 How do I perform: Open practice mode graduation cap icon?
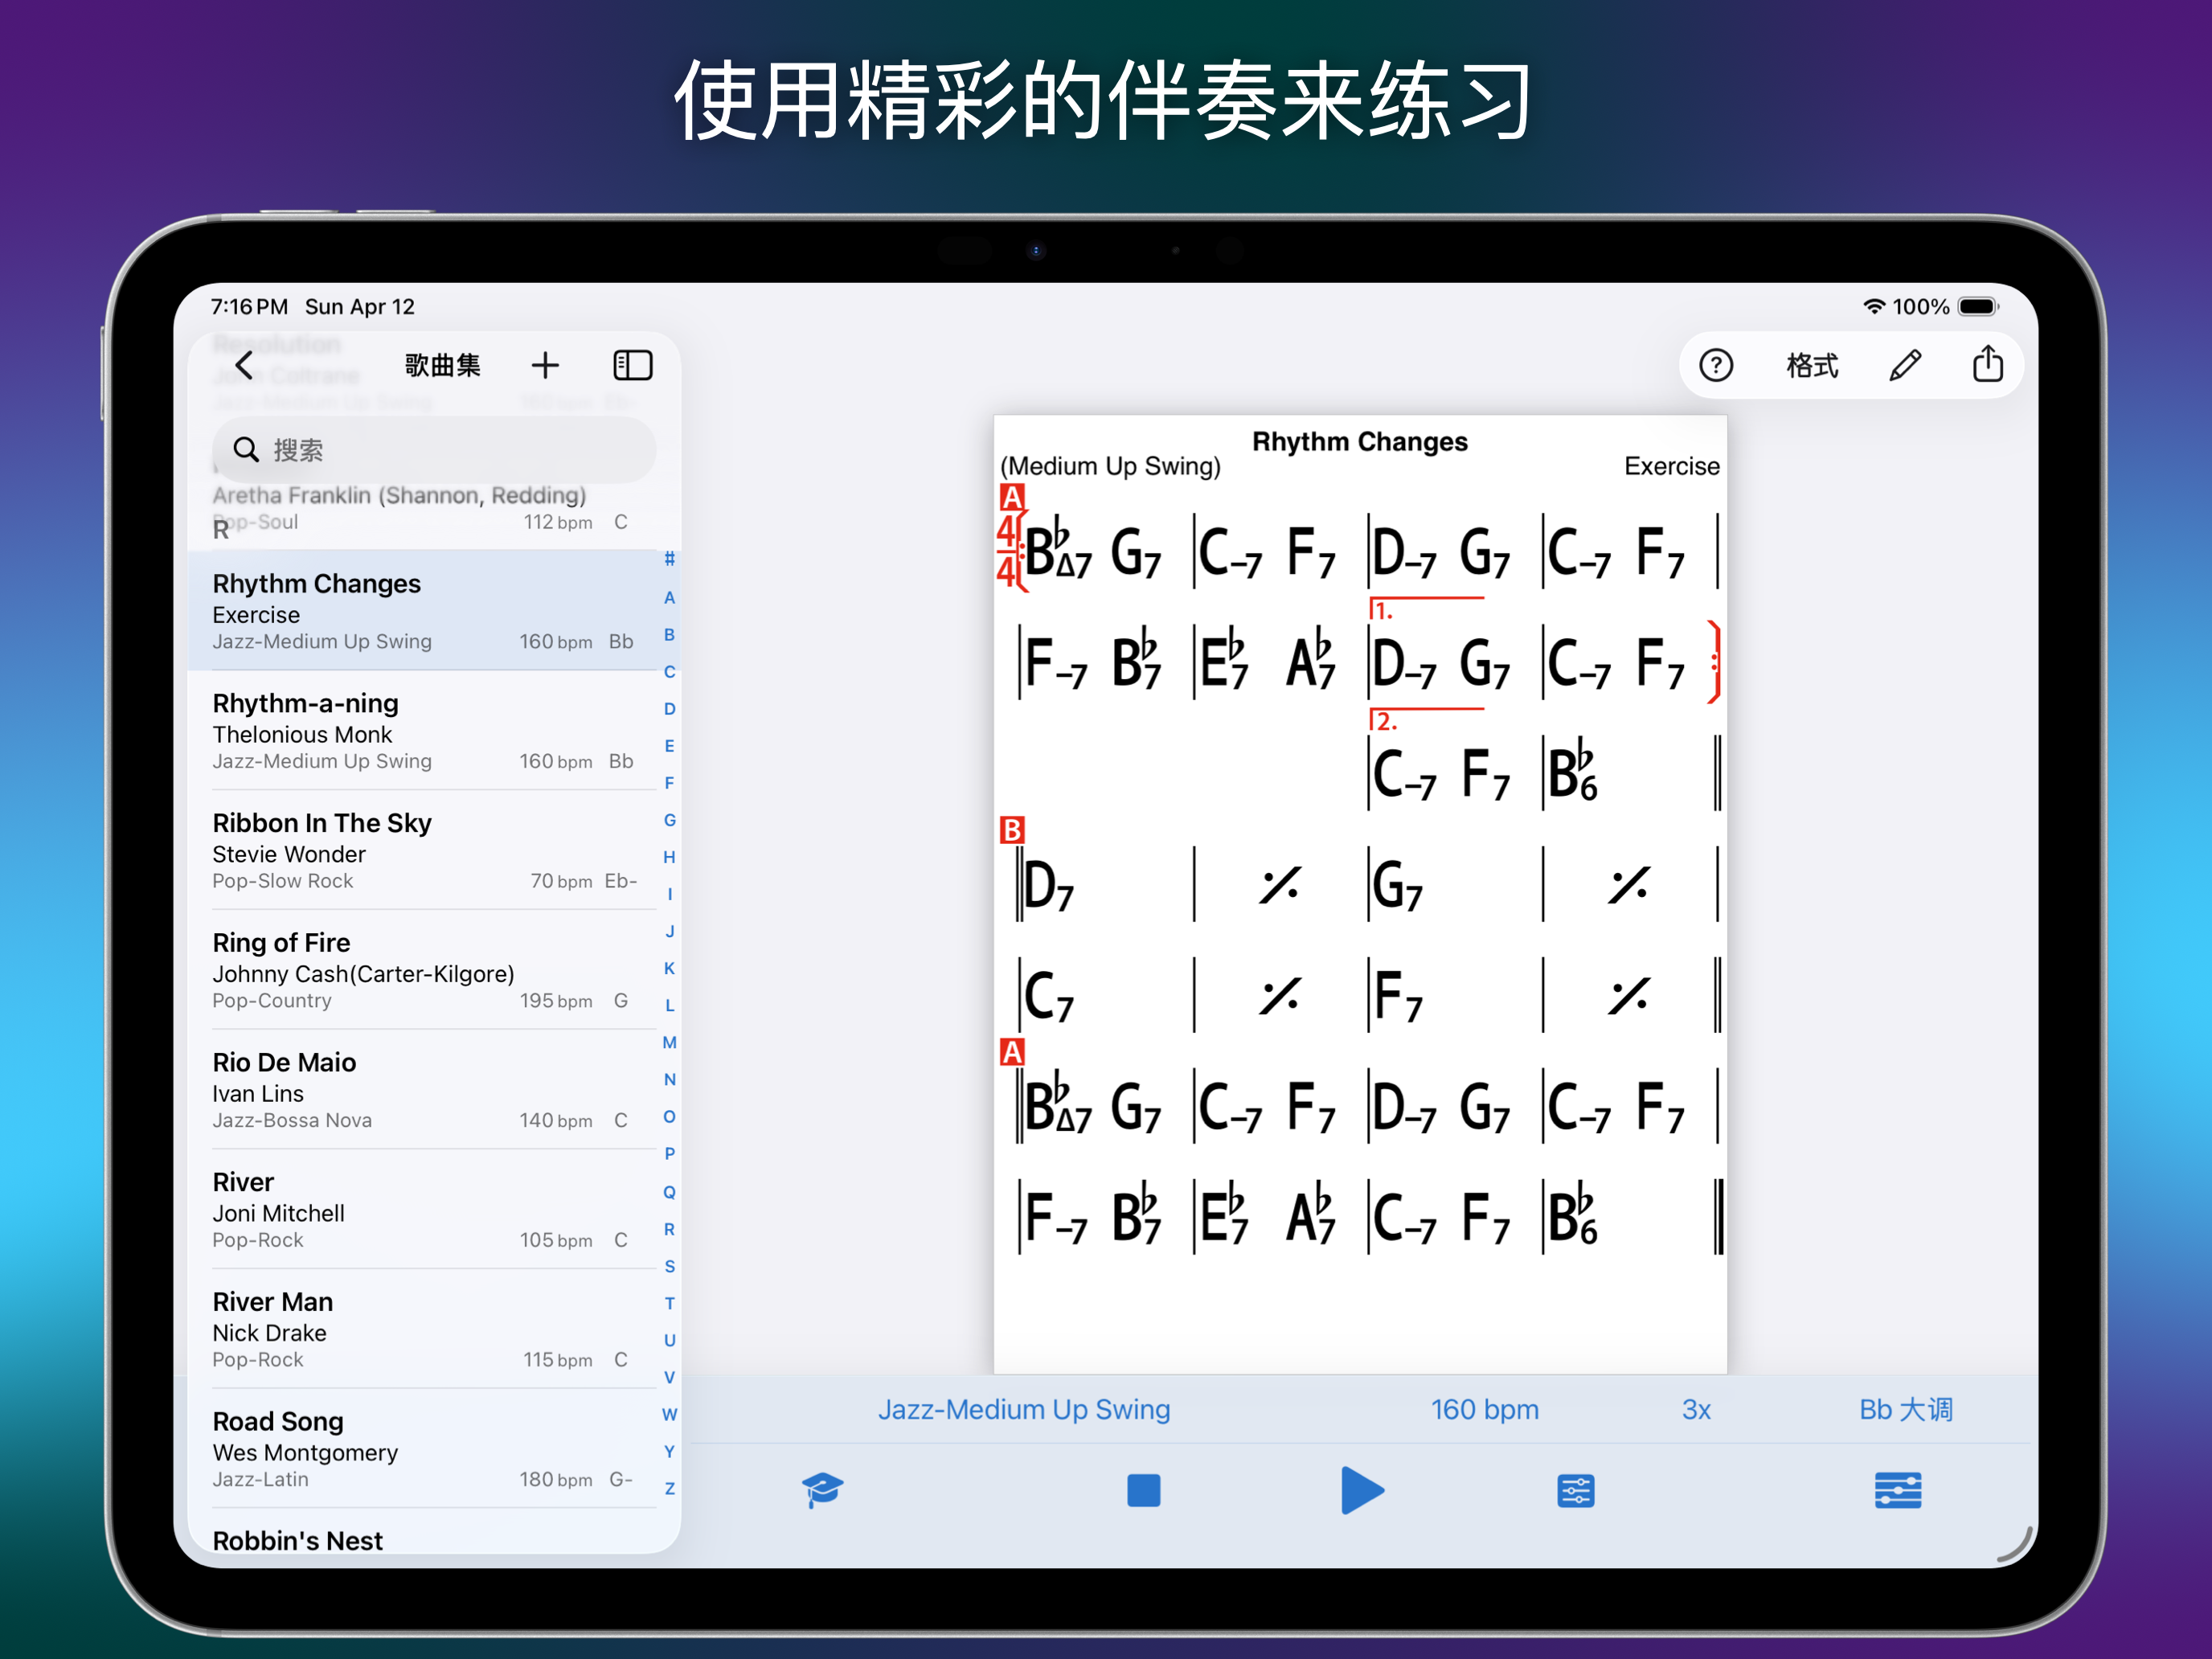(822, 1490)
